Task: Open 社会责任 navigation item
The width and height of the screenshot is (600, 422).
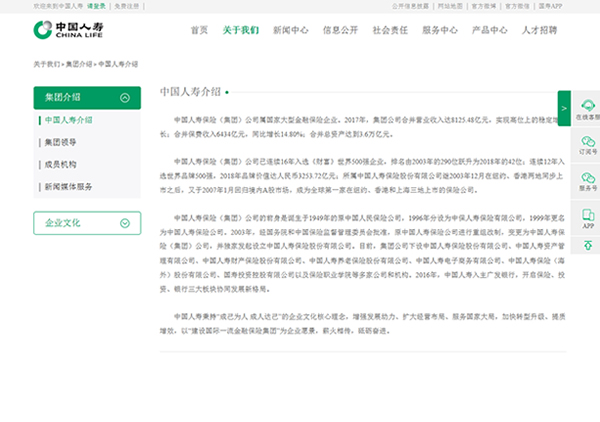Action: point(390,30)
